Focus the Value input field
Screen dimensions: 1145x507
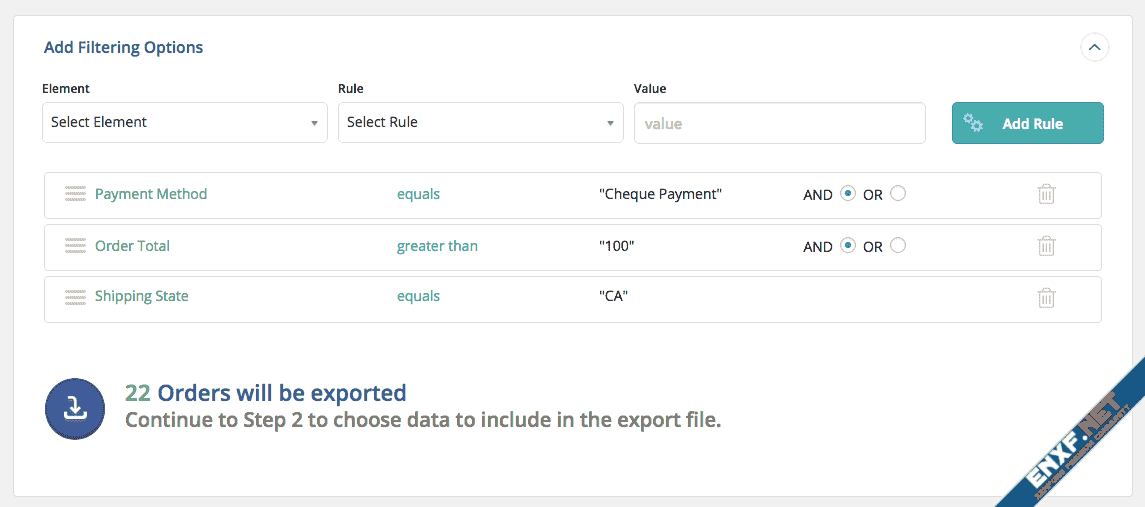pos(779,123)
